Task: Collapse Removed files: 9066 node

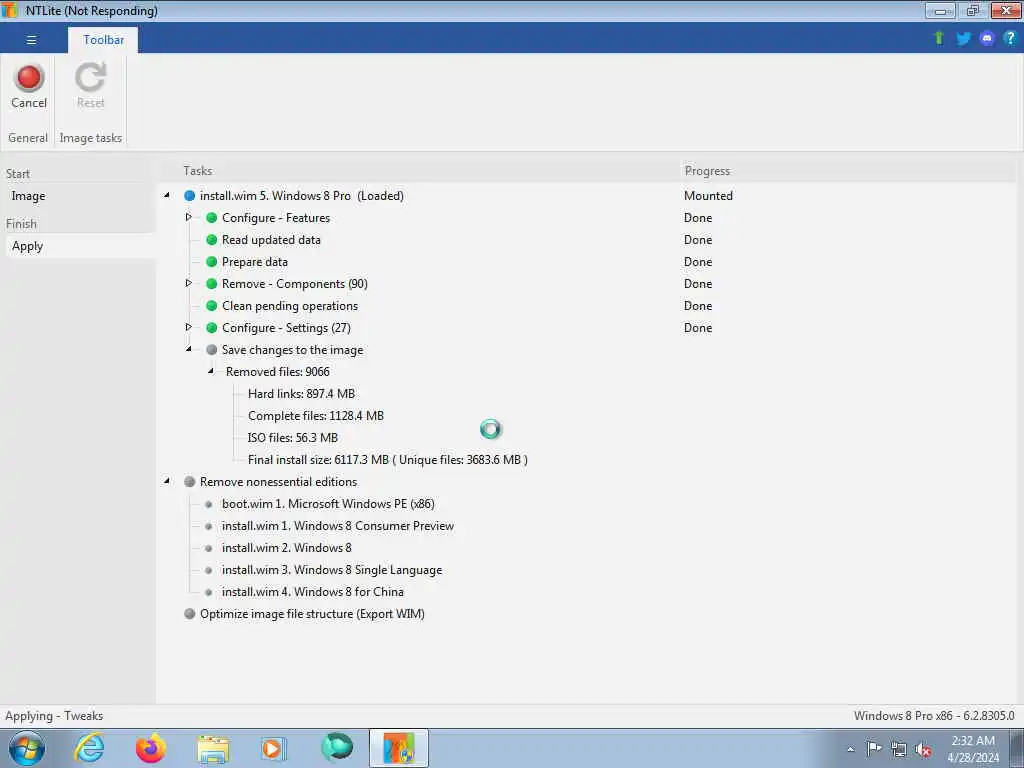Action: point(211,371)
